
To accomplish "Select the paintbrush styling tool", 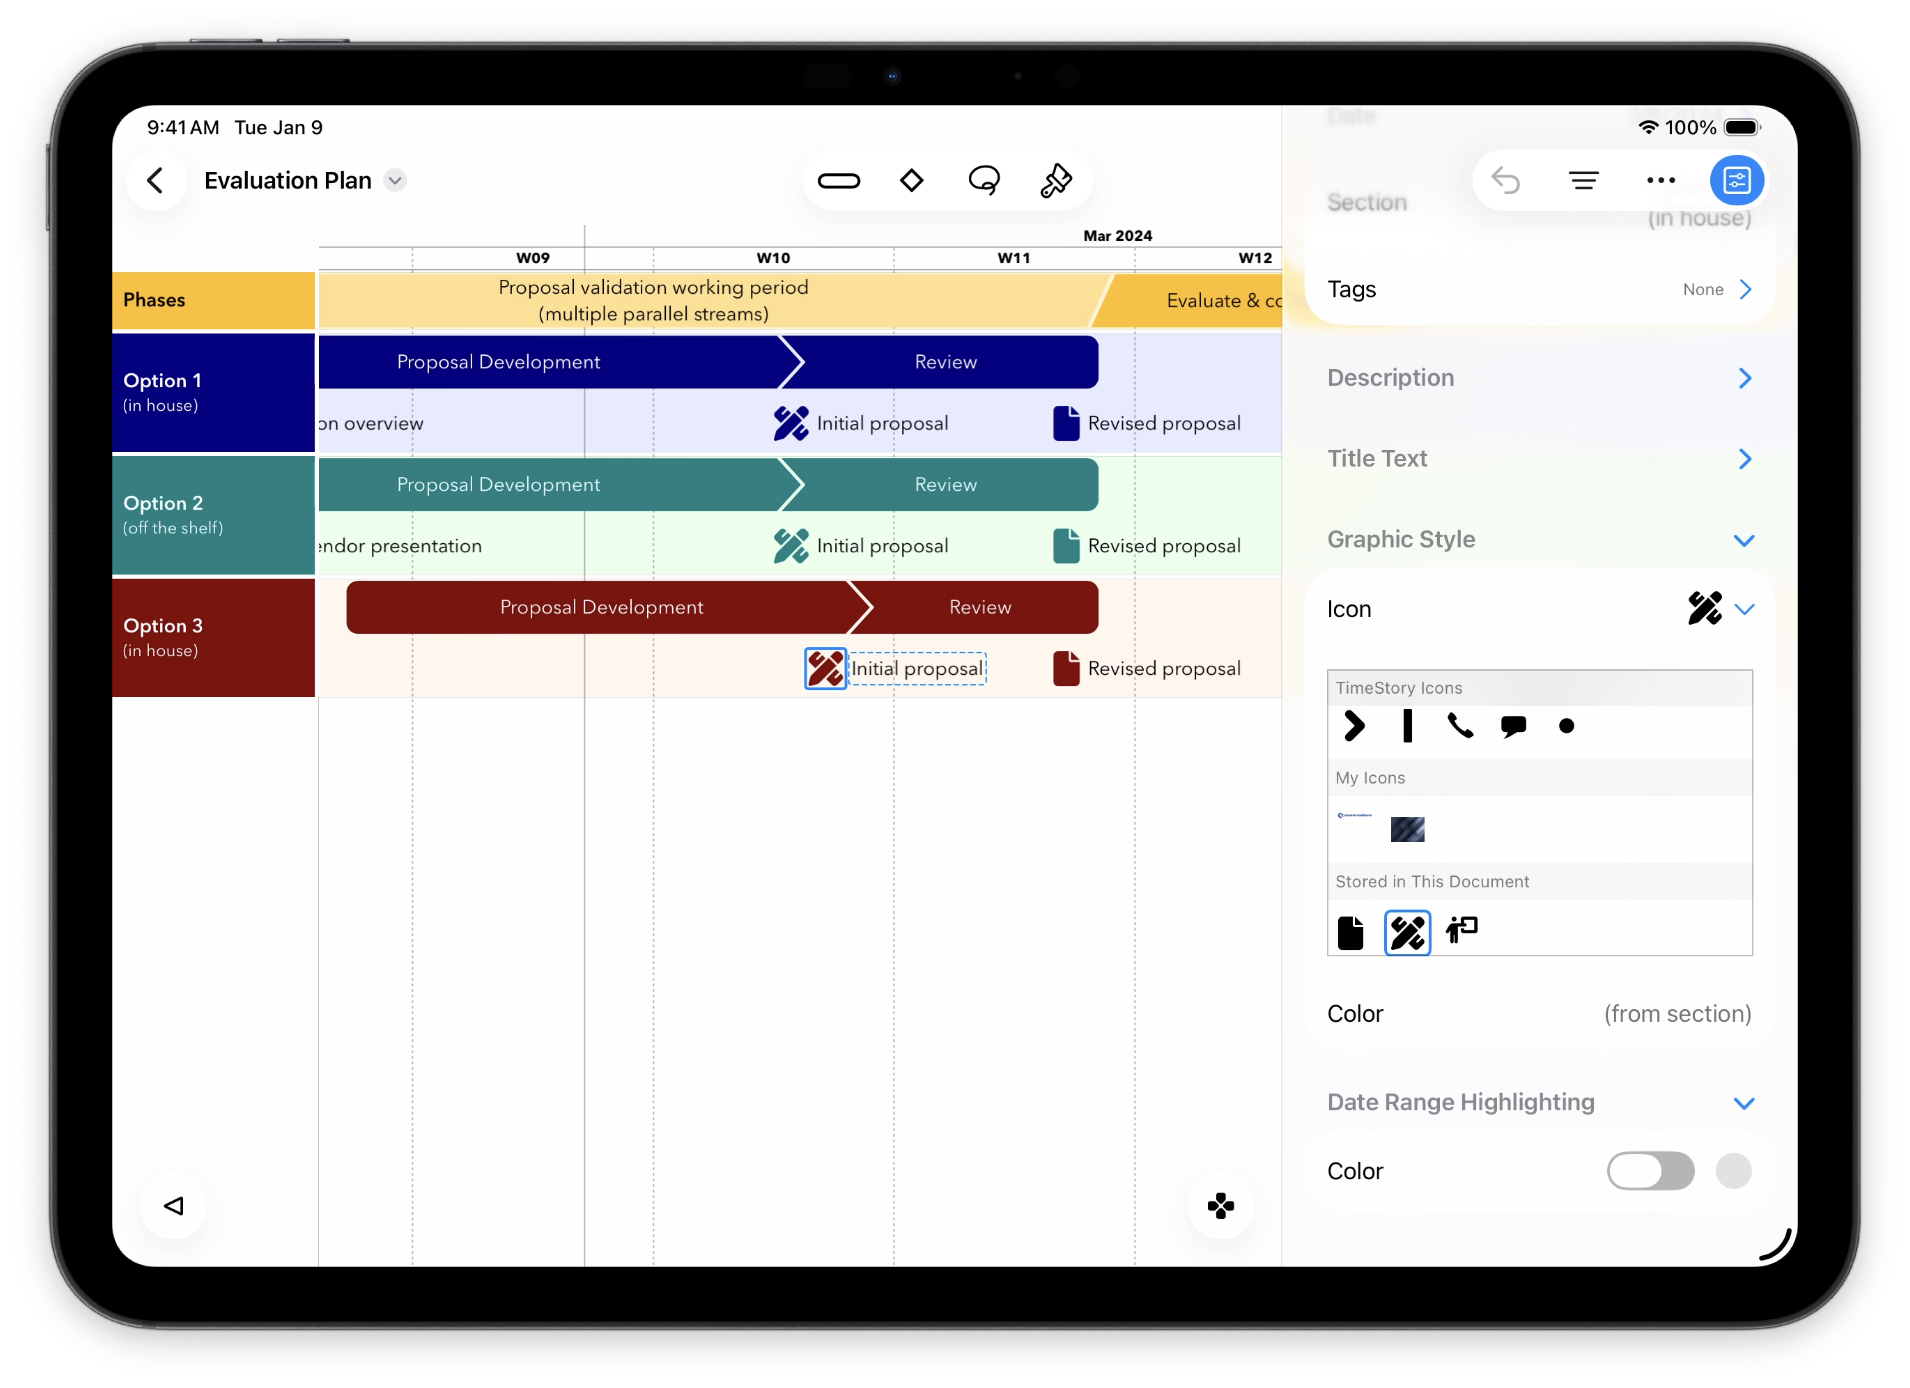I will pyautogui.click(x=1057, y=180).
